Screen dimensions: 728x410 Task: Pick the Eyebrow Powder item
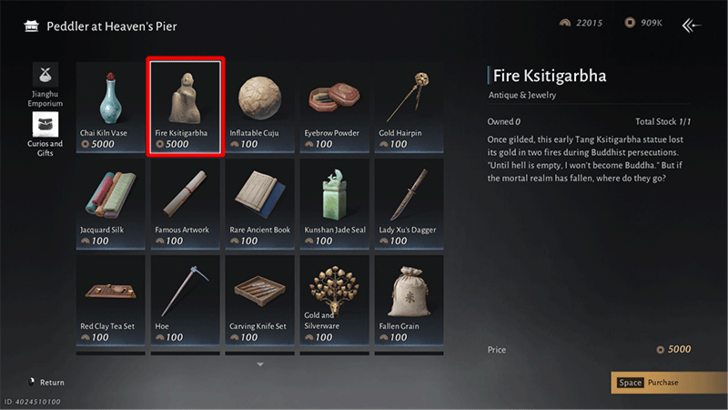click(x=334, y=107)
